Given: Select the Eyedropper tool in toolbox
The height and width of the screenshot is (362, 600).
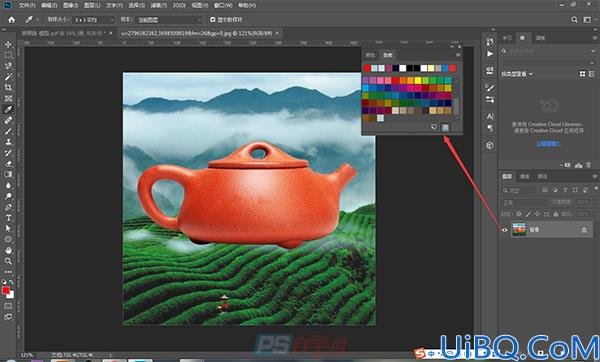Looking at the screenshot, I should 8,109.
